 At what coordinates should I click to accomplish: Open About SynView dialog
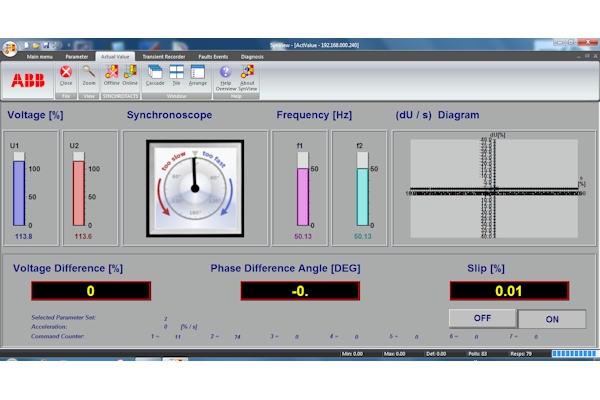coord(247,74)
